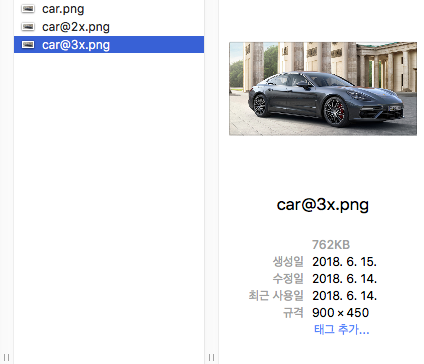Click the 수정일 label
The height and width of the screenshot is (364, 424).
[288, 279]
